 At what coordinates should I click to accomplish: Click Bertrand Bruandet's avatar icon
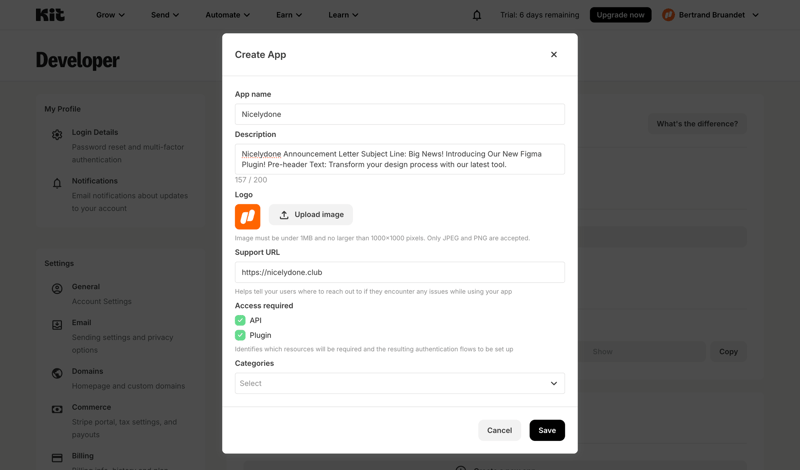point(668,15)
